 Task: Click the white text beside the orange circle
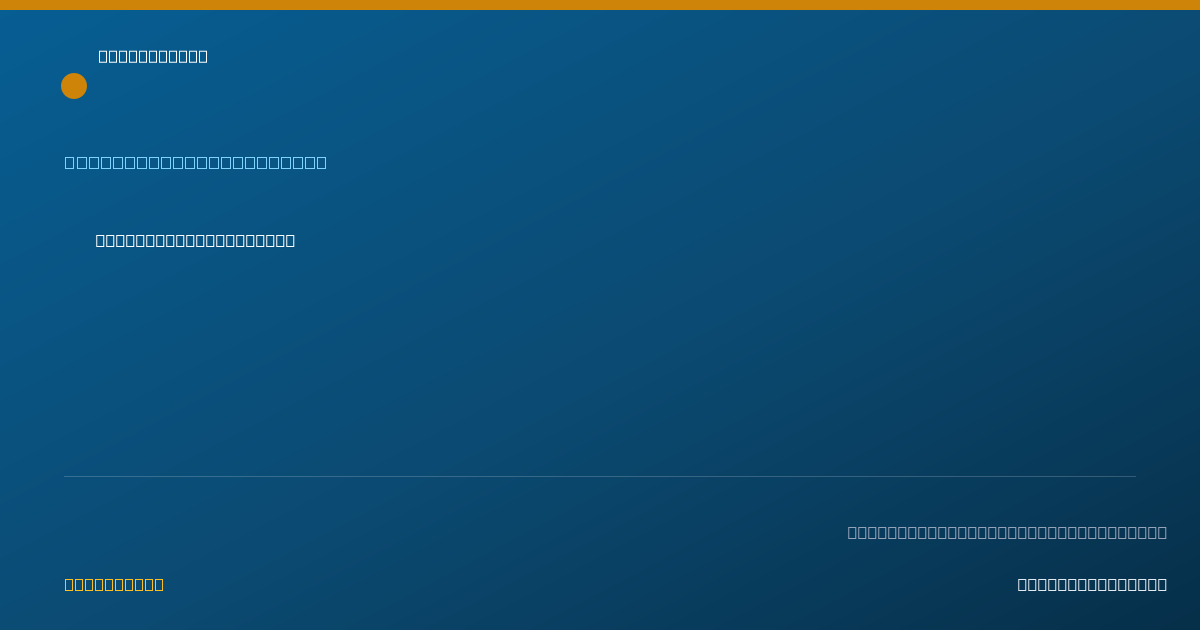[153, 56]
